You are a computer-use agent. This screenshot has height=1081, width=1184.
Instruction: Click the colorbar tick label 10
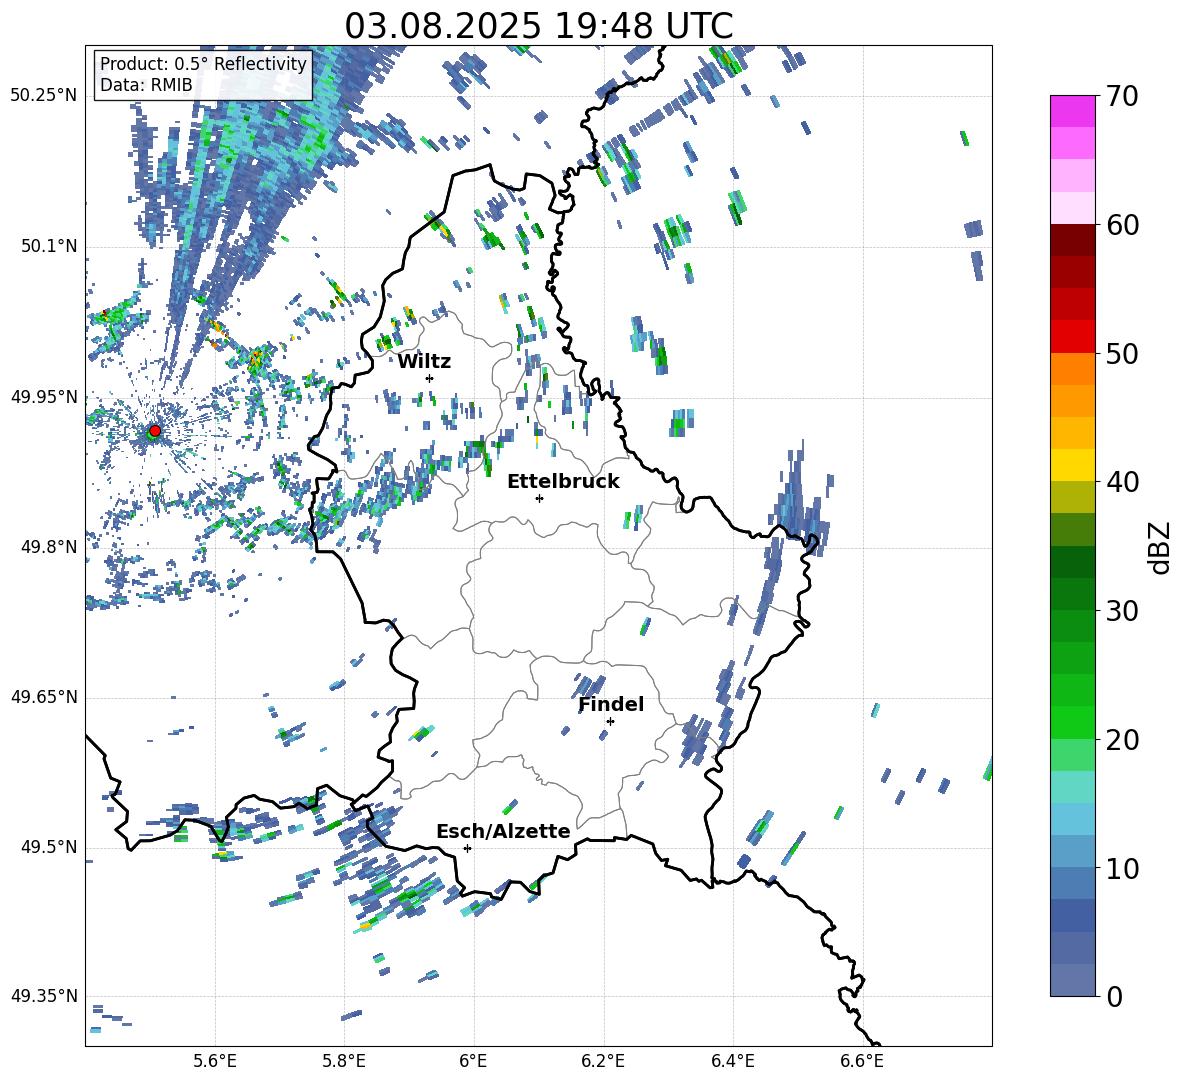[x=1122, y=868]
